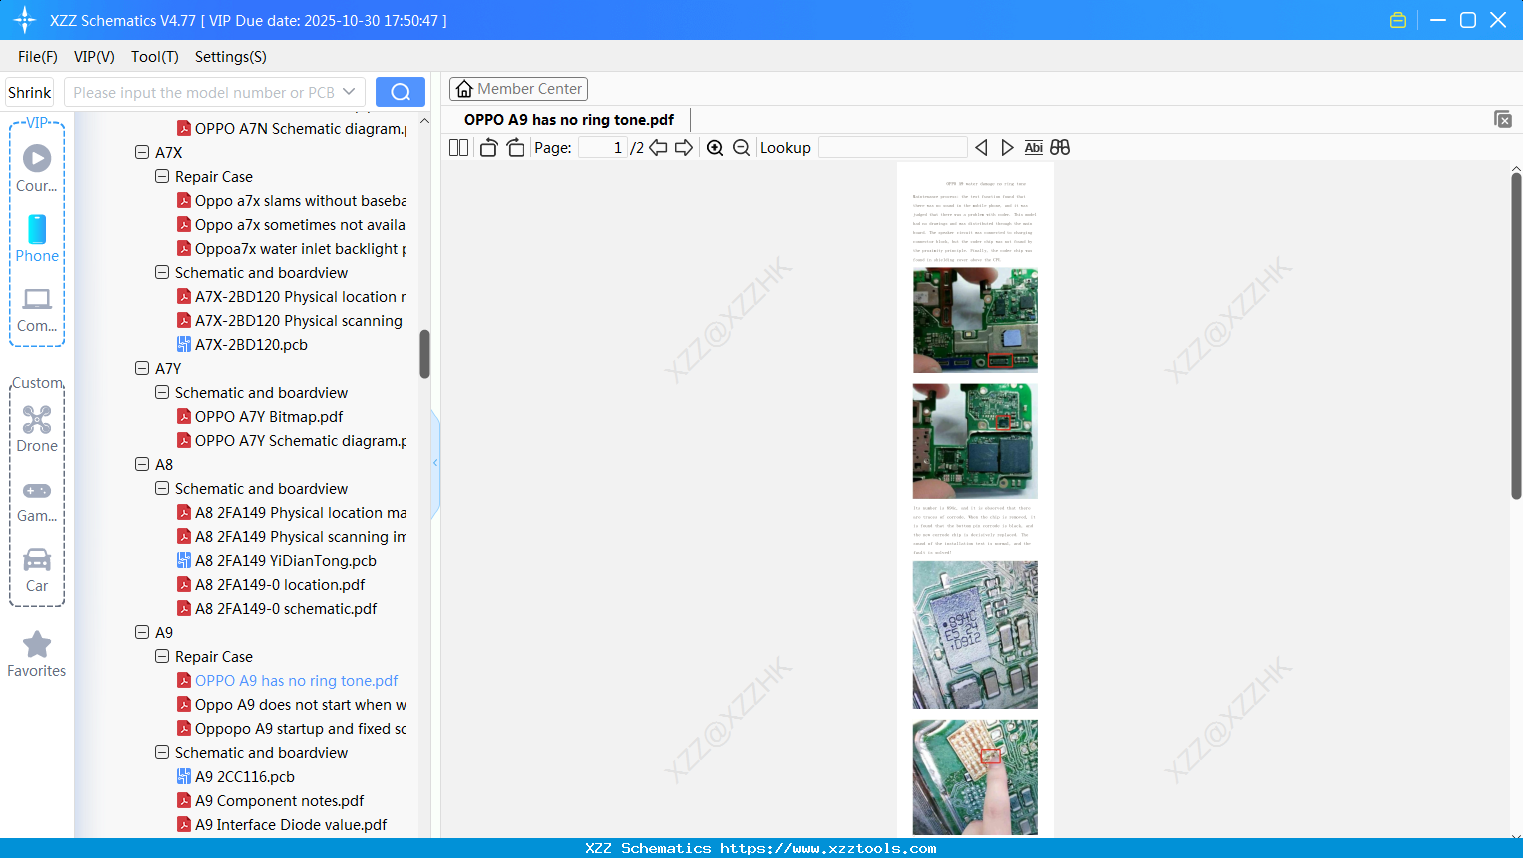Collapse the A7X tree node
The width and height of the screenshot is (1523, 858).
pos(142,153)
